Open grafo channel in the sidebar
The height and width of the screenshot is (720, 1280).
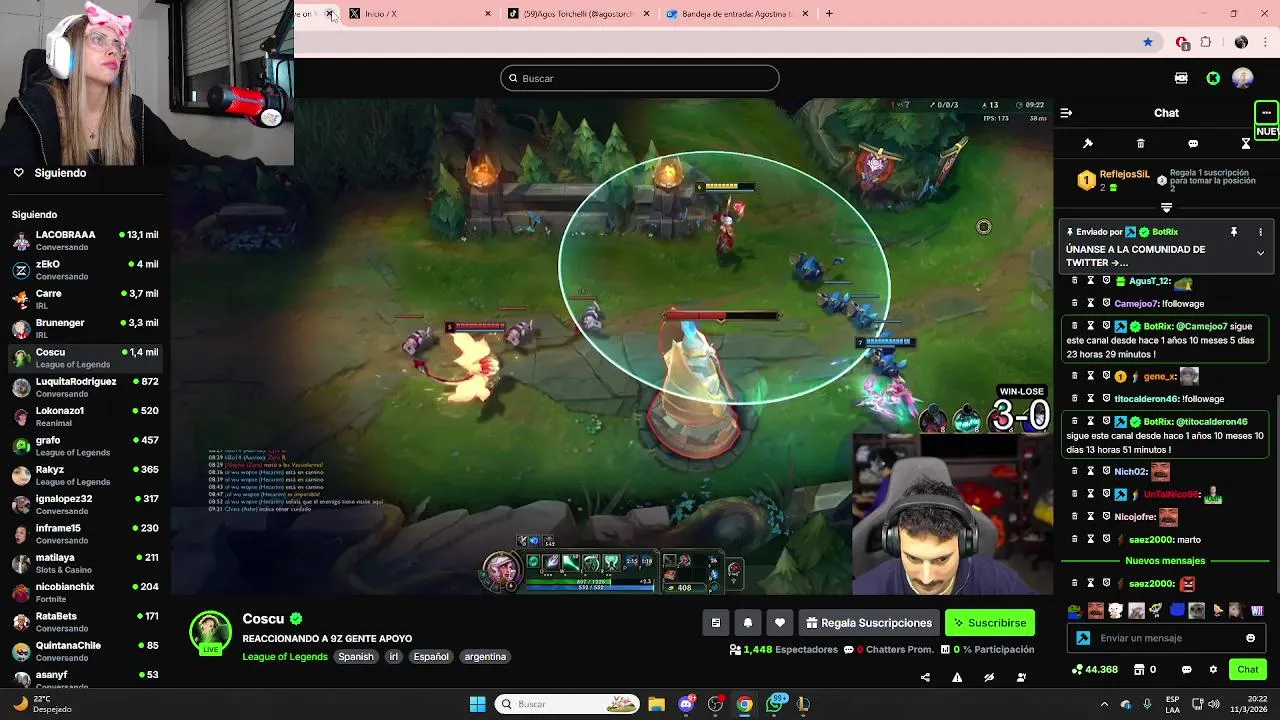pos(85,446)
